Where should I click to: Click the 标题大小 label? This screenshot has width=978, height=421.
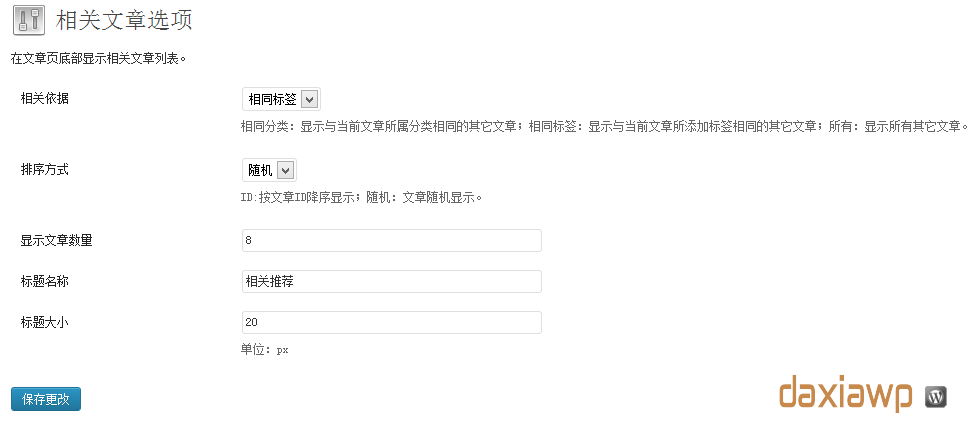[x=45, y=322]
